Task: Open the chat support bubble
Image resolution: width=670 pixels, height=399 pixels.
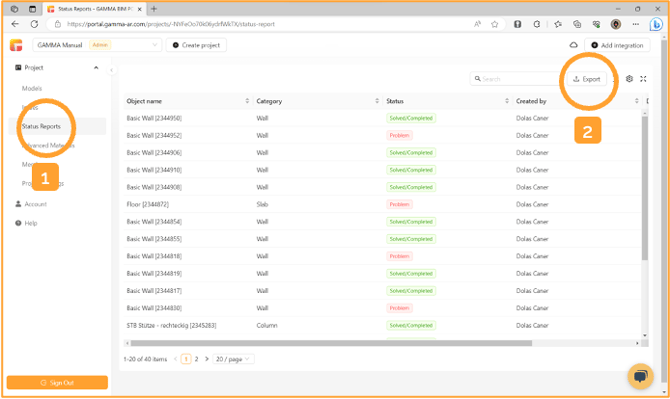Action: click(x=640, y=376)
